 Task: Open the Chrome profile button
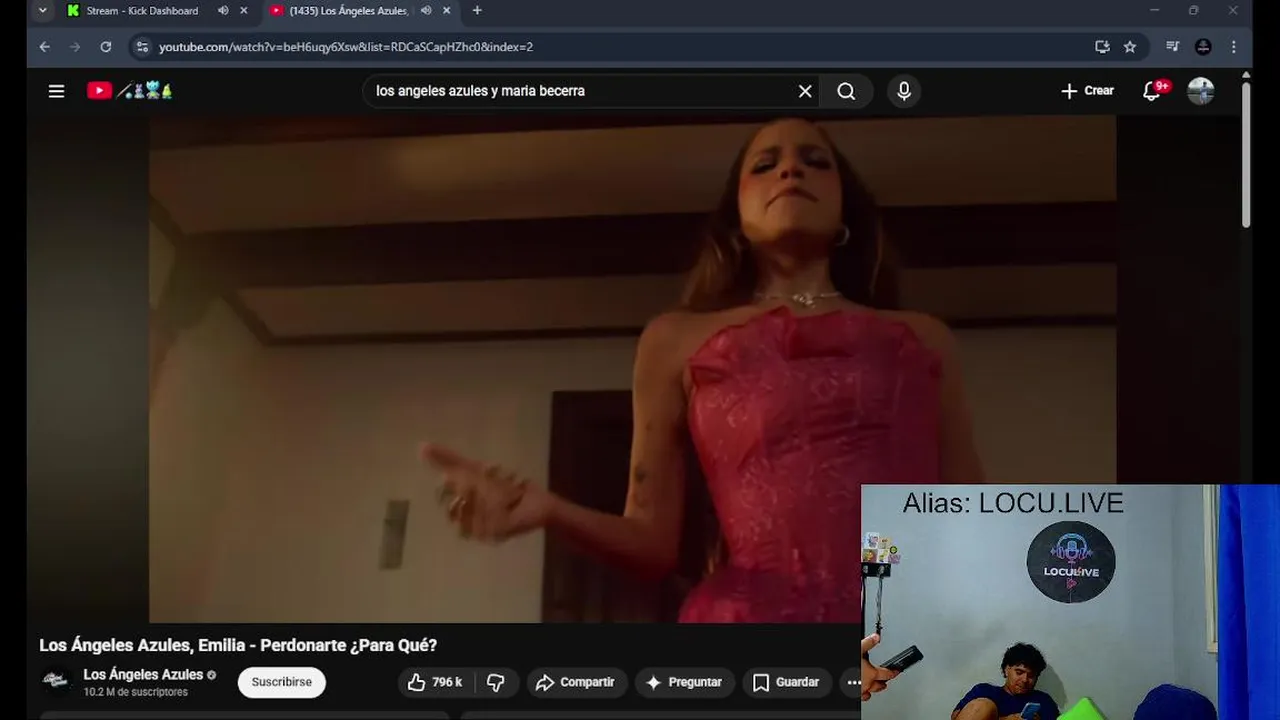(x=1203, y=47)
